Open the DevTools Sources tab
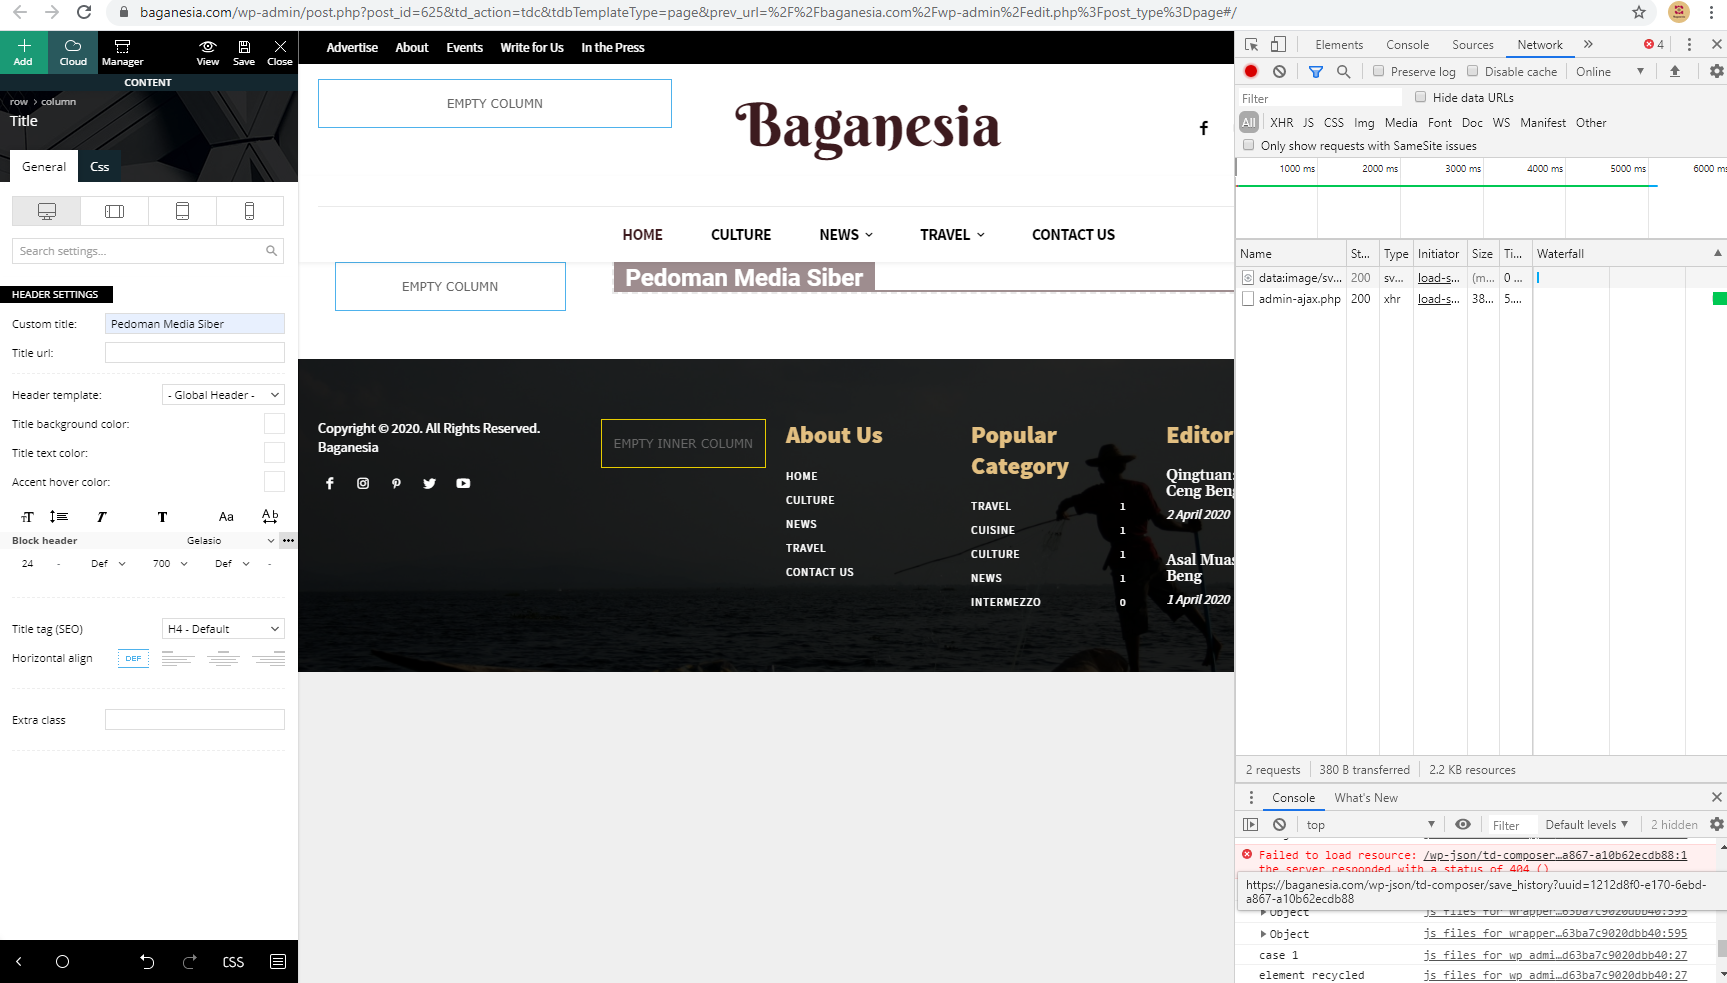Image resolution: width=1727 pixels, height=983 pixels. [x=1472, y=45]
